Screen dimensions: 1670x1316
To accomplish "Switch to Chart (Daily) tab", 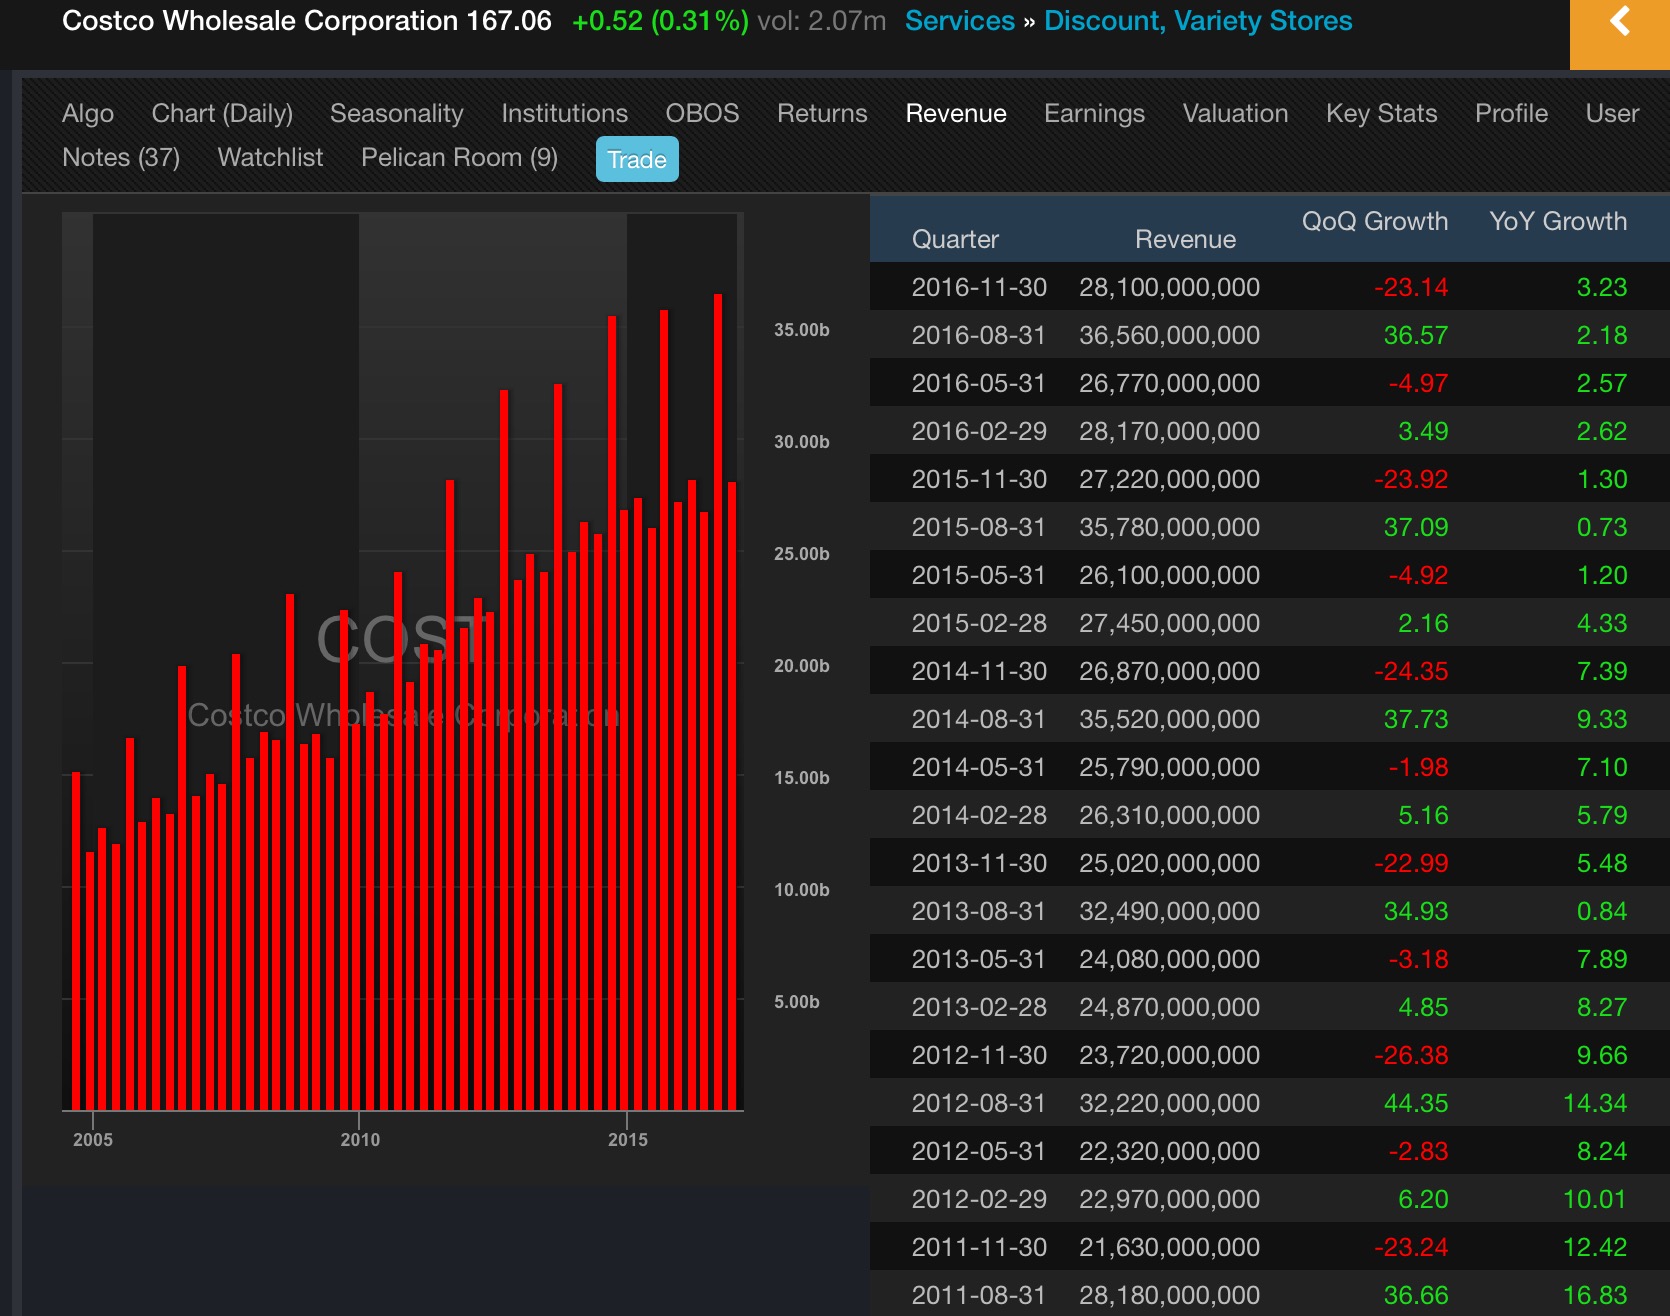I will tap(222, 114).
